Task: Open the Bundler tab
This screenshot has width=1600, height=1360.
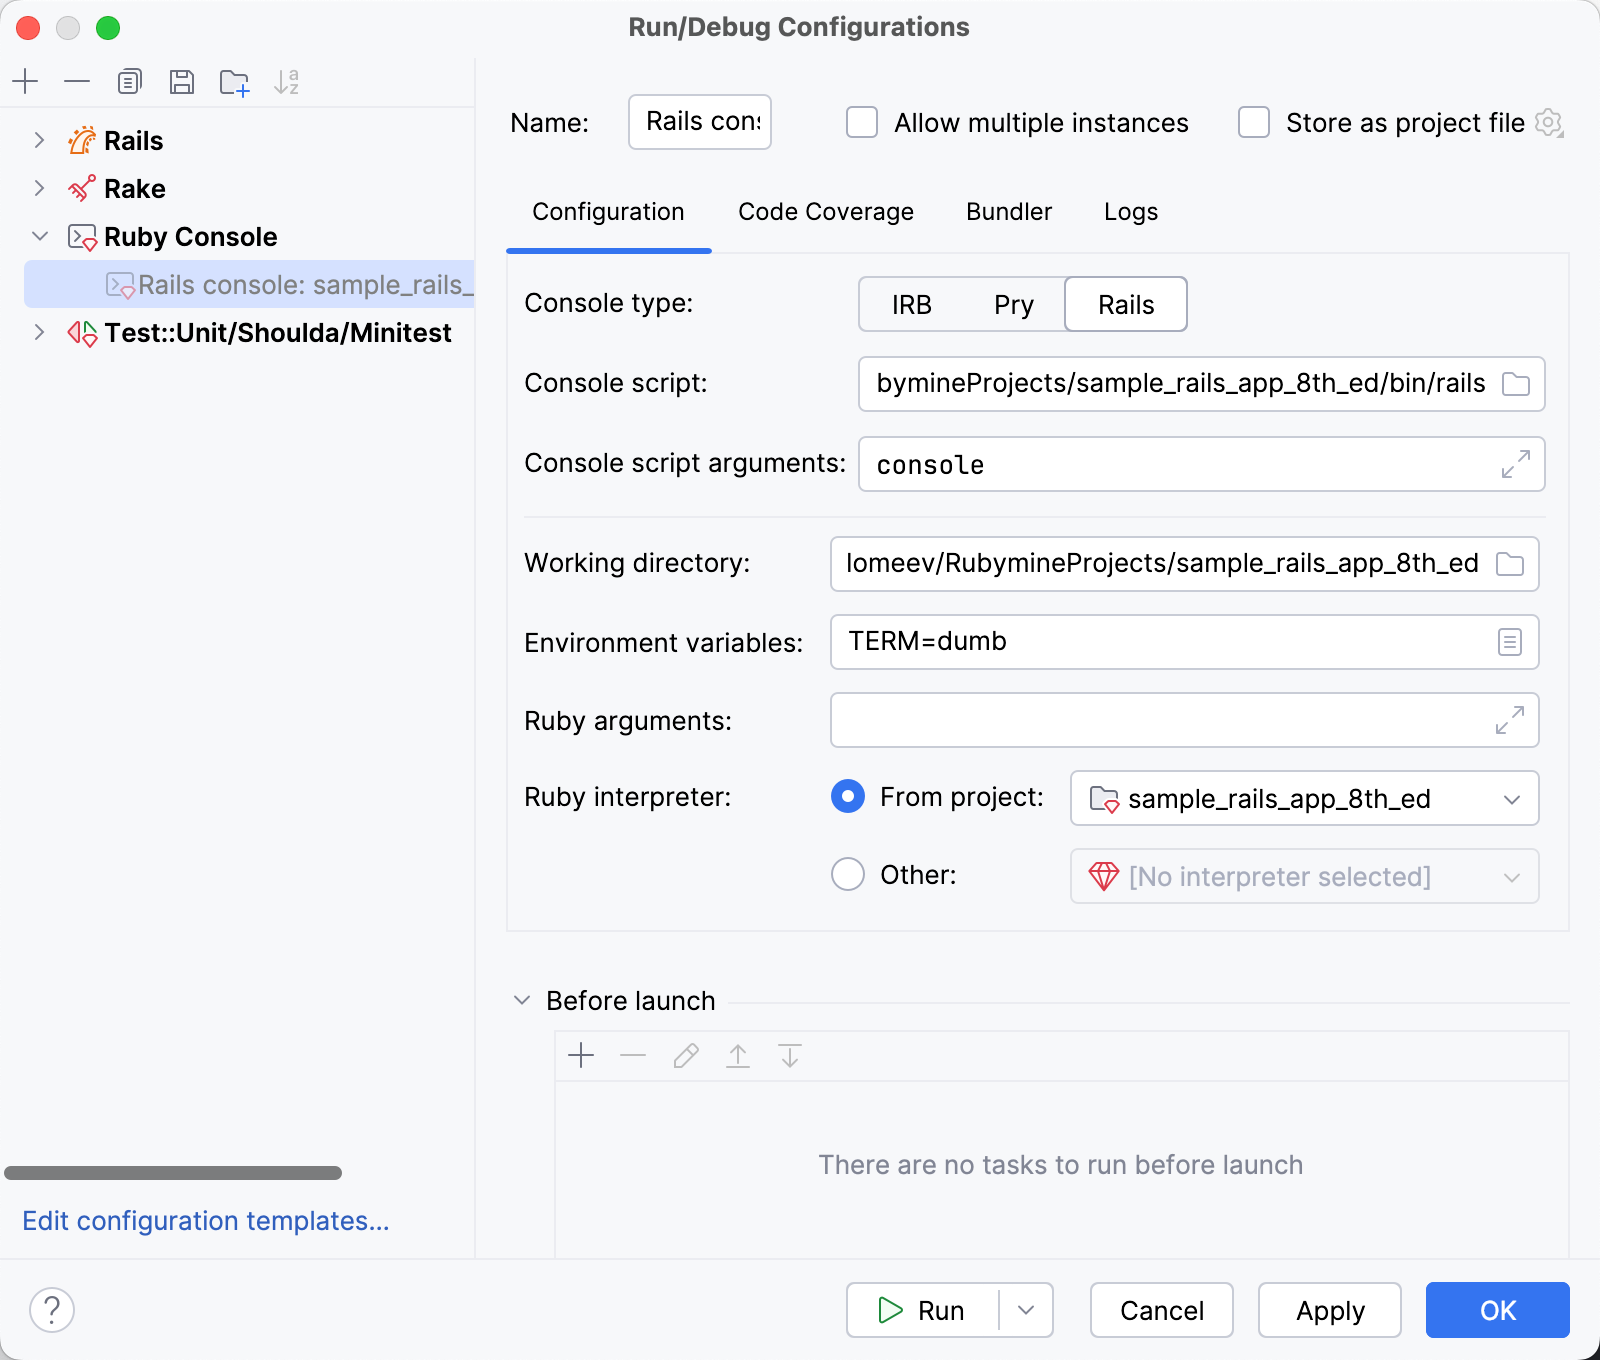Action: [1008, 211]
